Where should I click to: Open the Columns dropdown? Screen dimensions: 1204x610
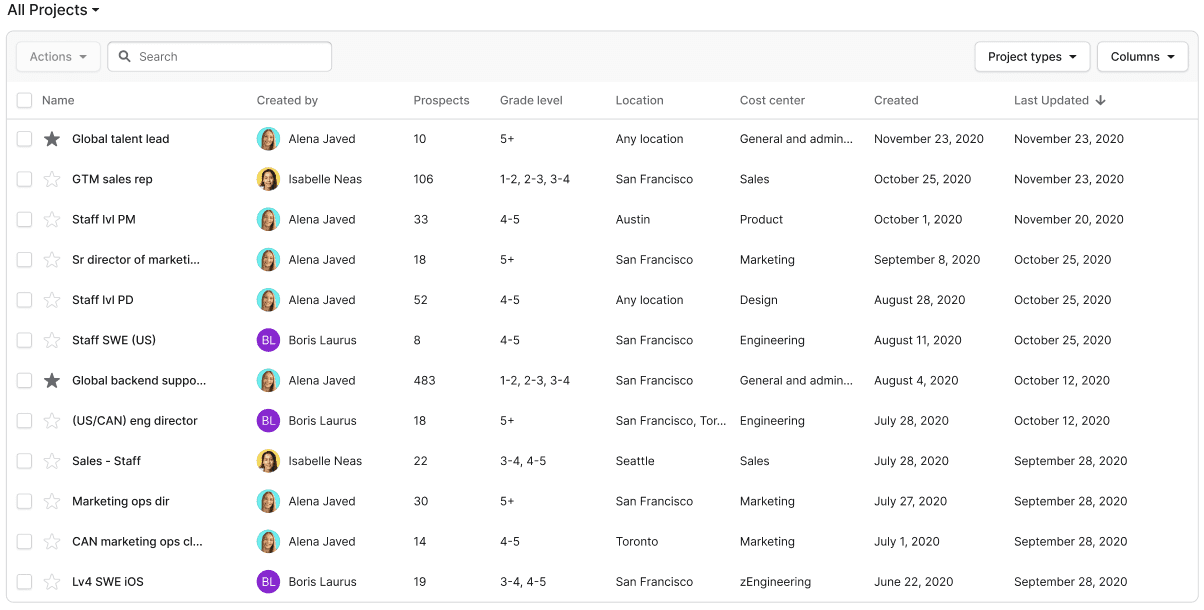[1142, 57]
